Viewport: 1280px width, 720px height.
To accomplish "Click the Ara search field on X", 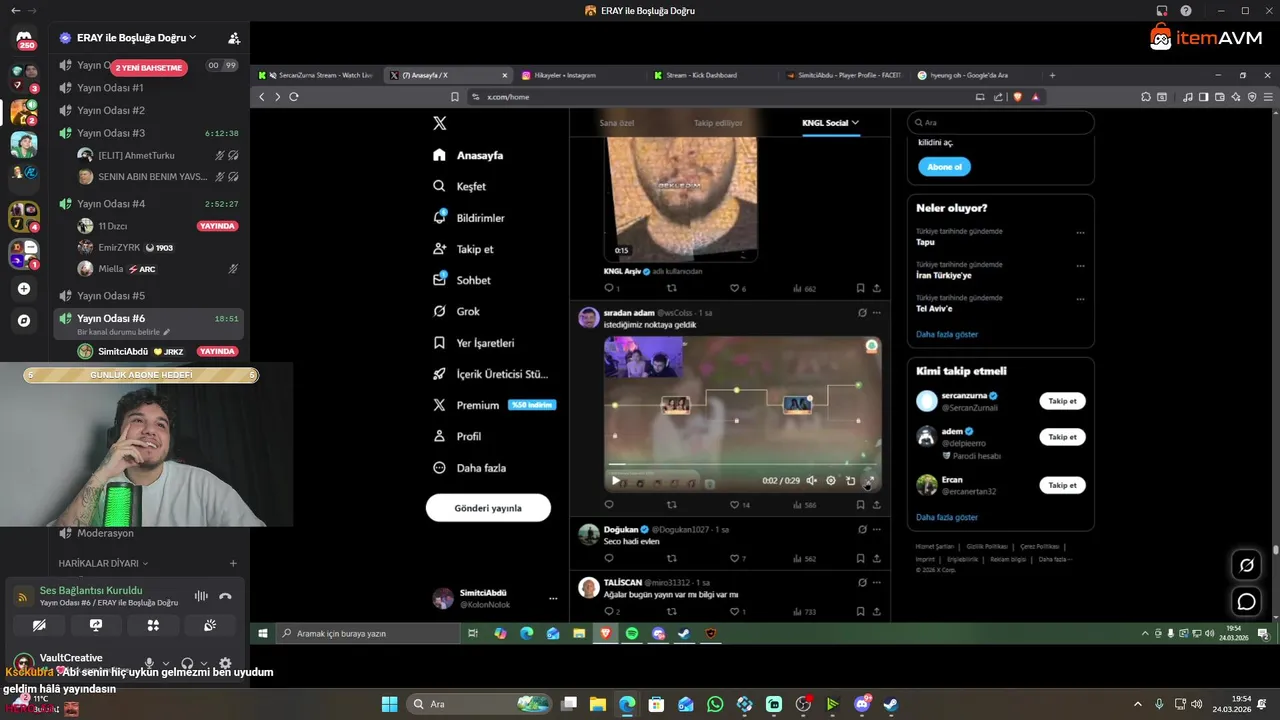I will click(x=1000, y=122).
